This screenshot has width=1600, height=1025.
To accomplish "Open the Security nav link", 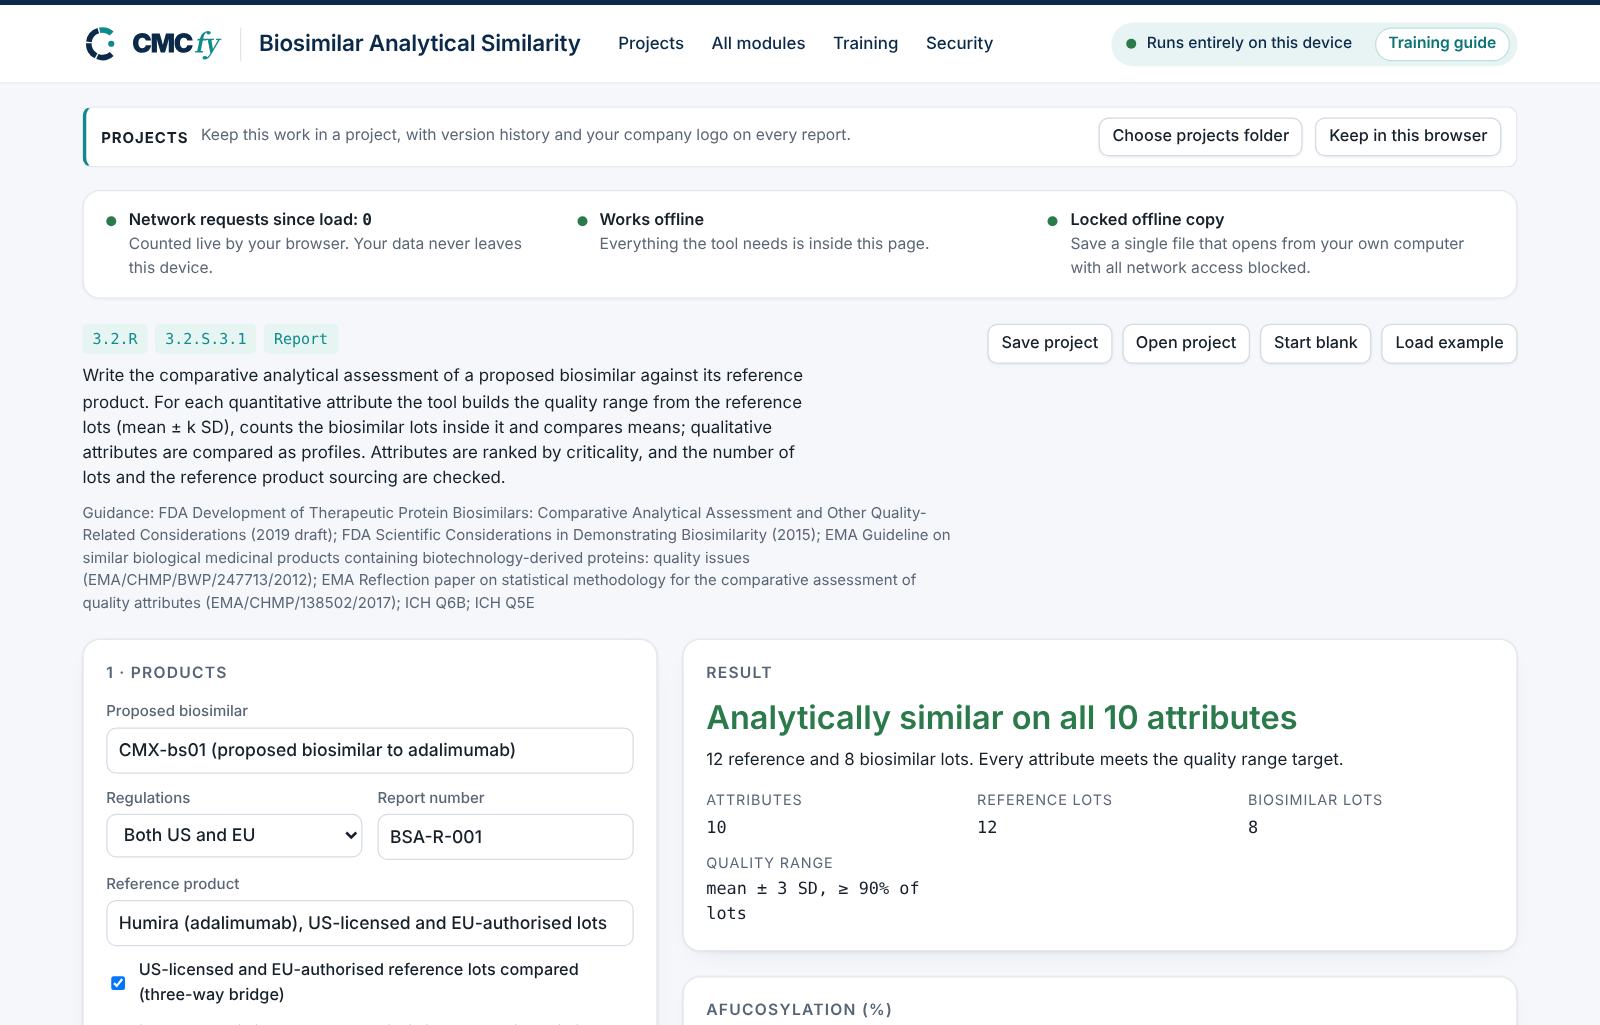I will coord(959,43).
